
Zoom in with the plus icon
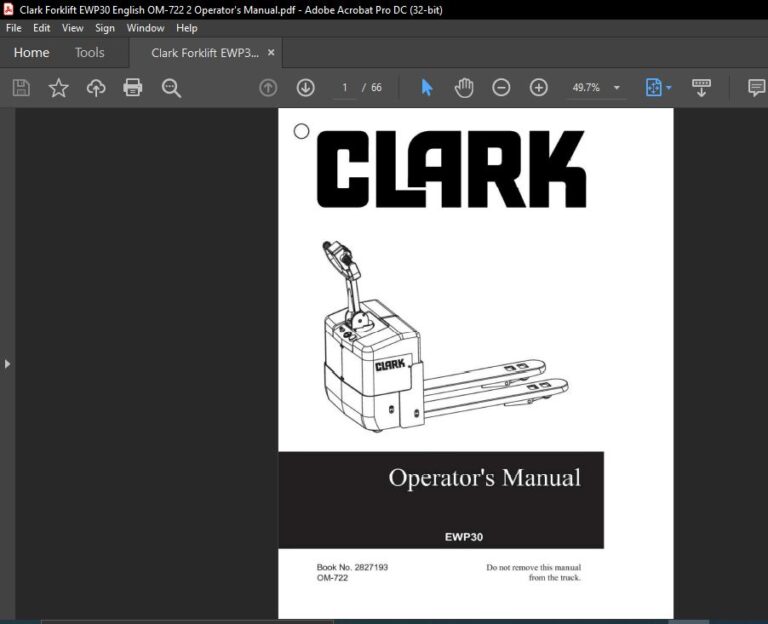538,88
